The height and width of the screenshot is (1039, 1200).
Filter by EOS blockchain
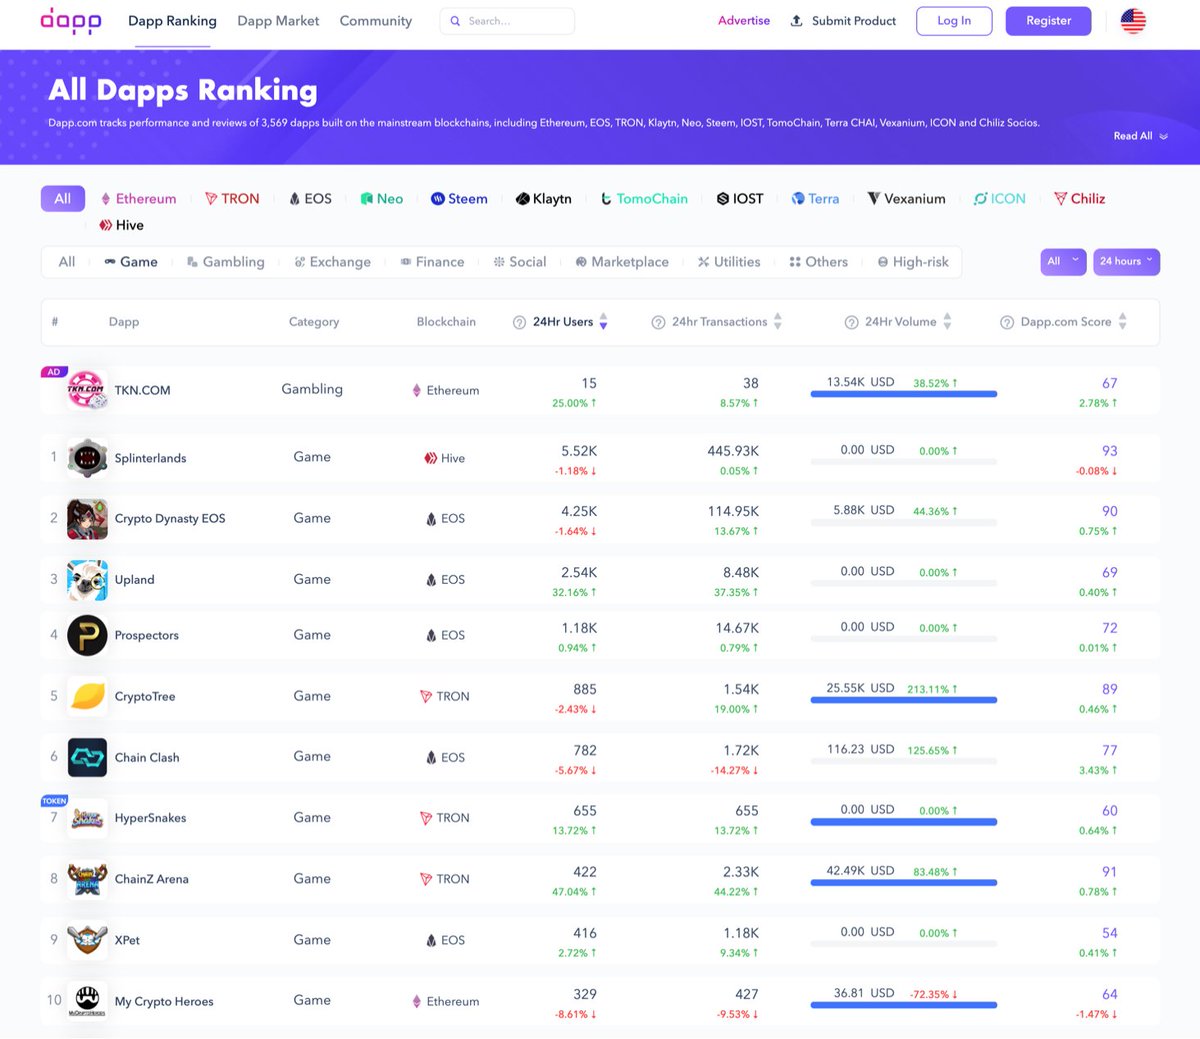[310, 199]
